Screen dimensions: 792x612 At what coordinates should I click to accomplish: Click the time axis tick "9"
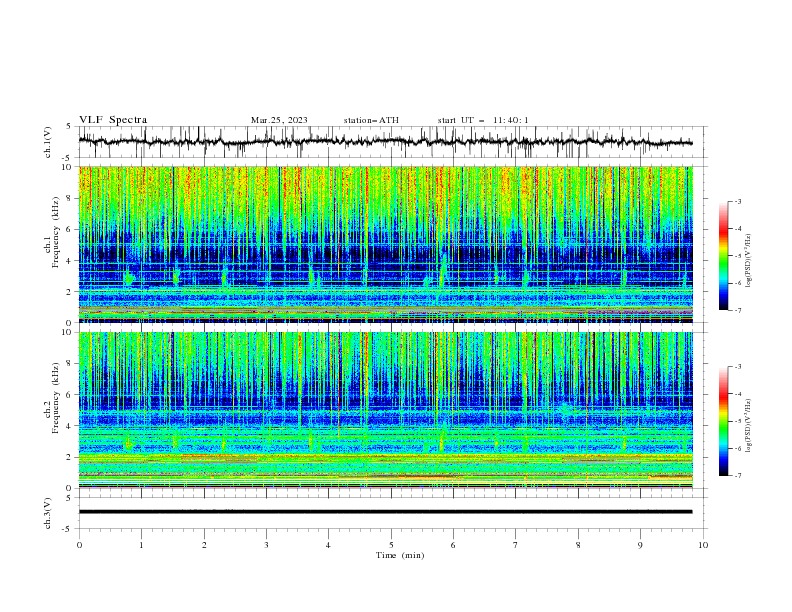pos(640,545)
